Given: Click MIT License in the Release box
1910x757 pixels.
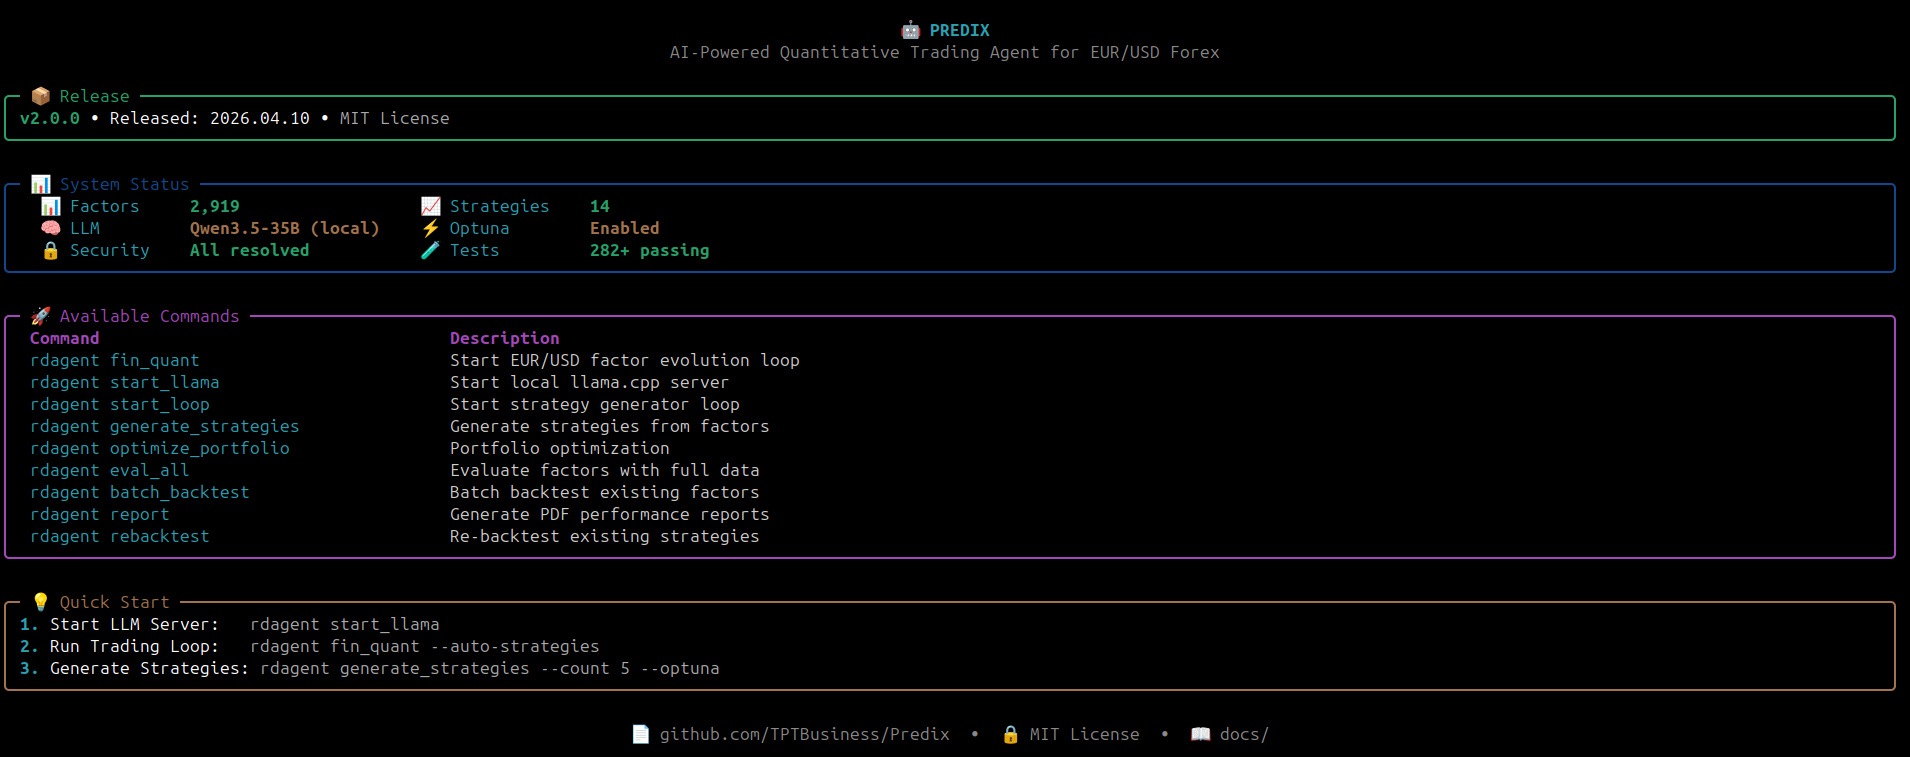Looking at the screenshot, I should click(x=394, y=118).
